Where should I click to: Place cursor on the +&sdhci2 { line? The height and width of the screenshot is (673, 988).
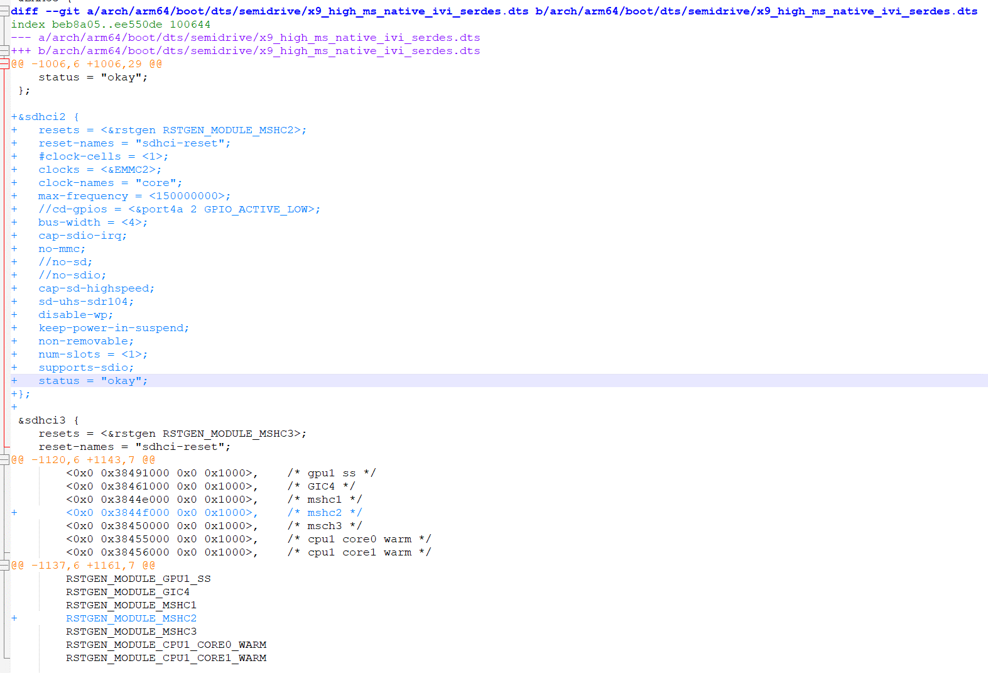(45, 117)
